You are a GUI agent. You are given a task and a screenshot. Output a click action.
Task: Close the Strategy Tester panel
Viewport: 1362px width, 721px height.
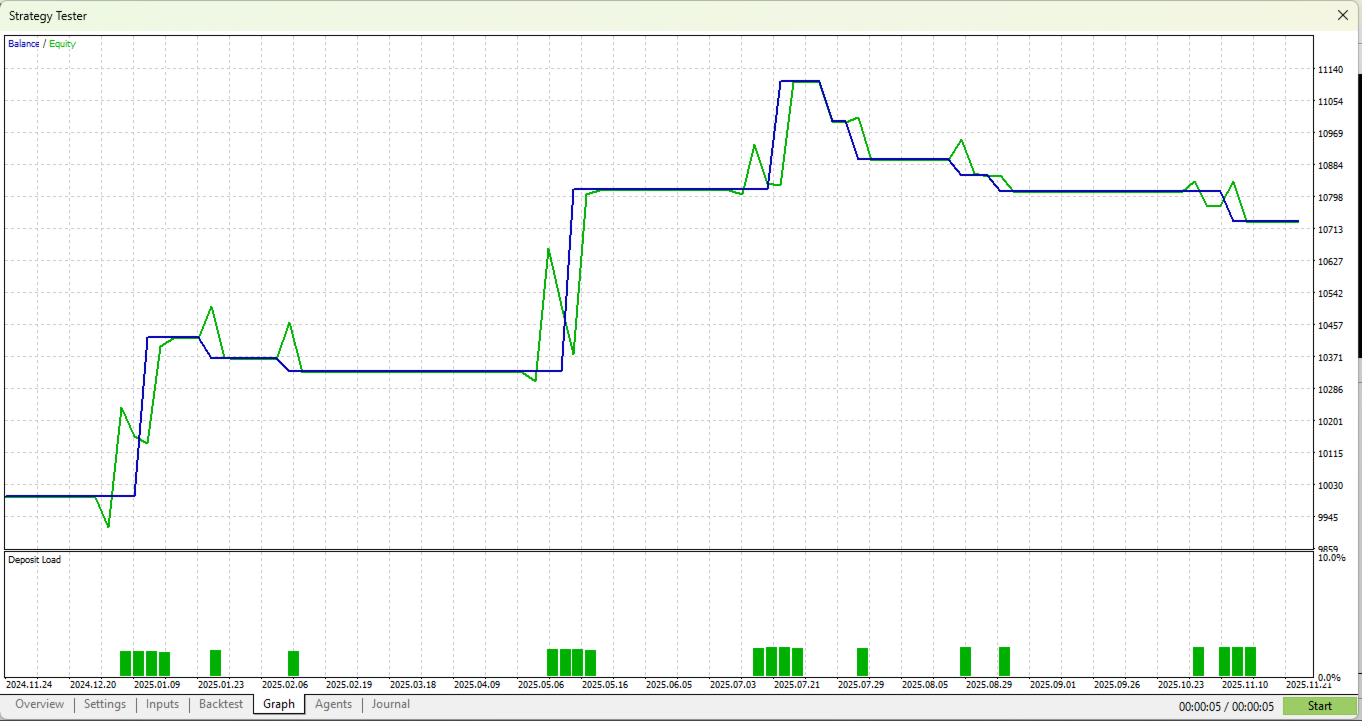tap(1343, 15)
